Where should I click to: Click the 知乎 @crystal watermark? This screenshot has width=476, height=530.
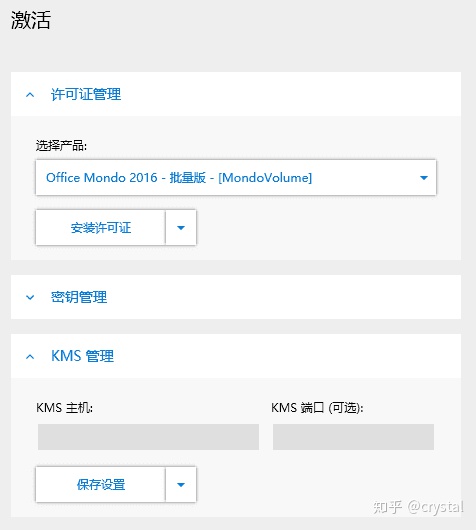click(x=418, y=507)
